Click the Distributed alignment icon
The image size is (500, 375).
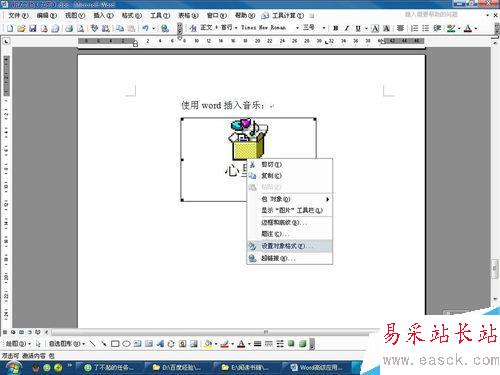(x=400, y=28)
